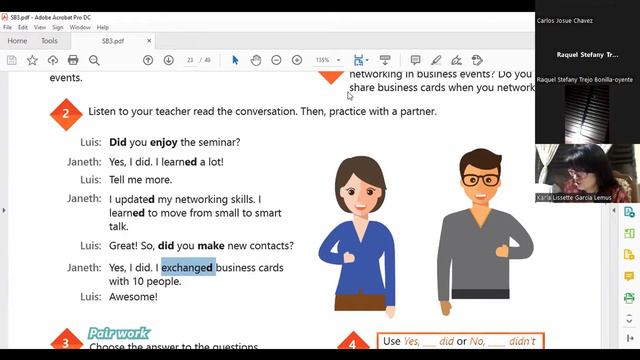640x360 pixels.
Task: Print the file with printer icon
Action: click(x=73, y=60)
